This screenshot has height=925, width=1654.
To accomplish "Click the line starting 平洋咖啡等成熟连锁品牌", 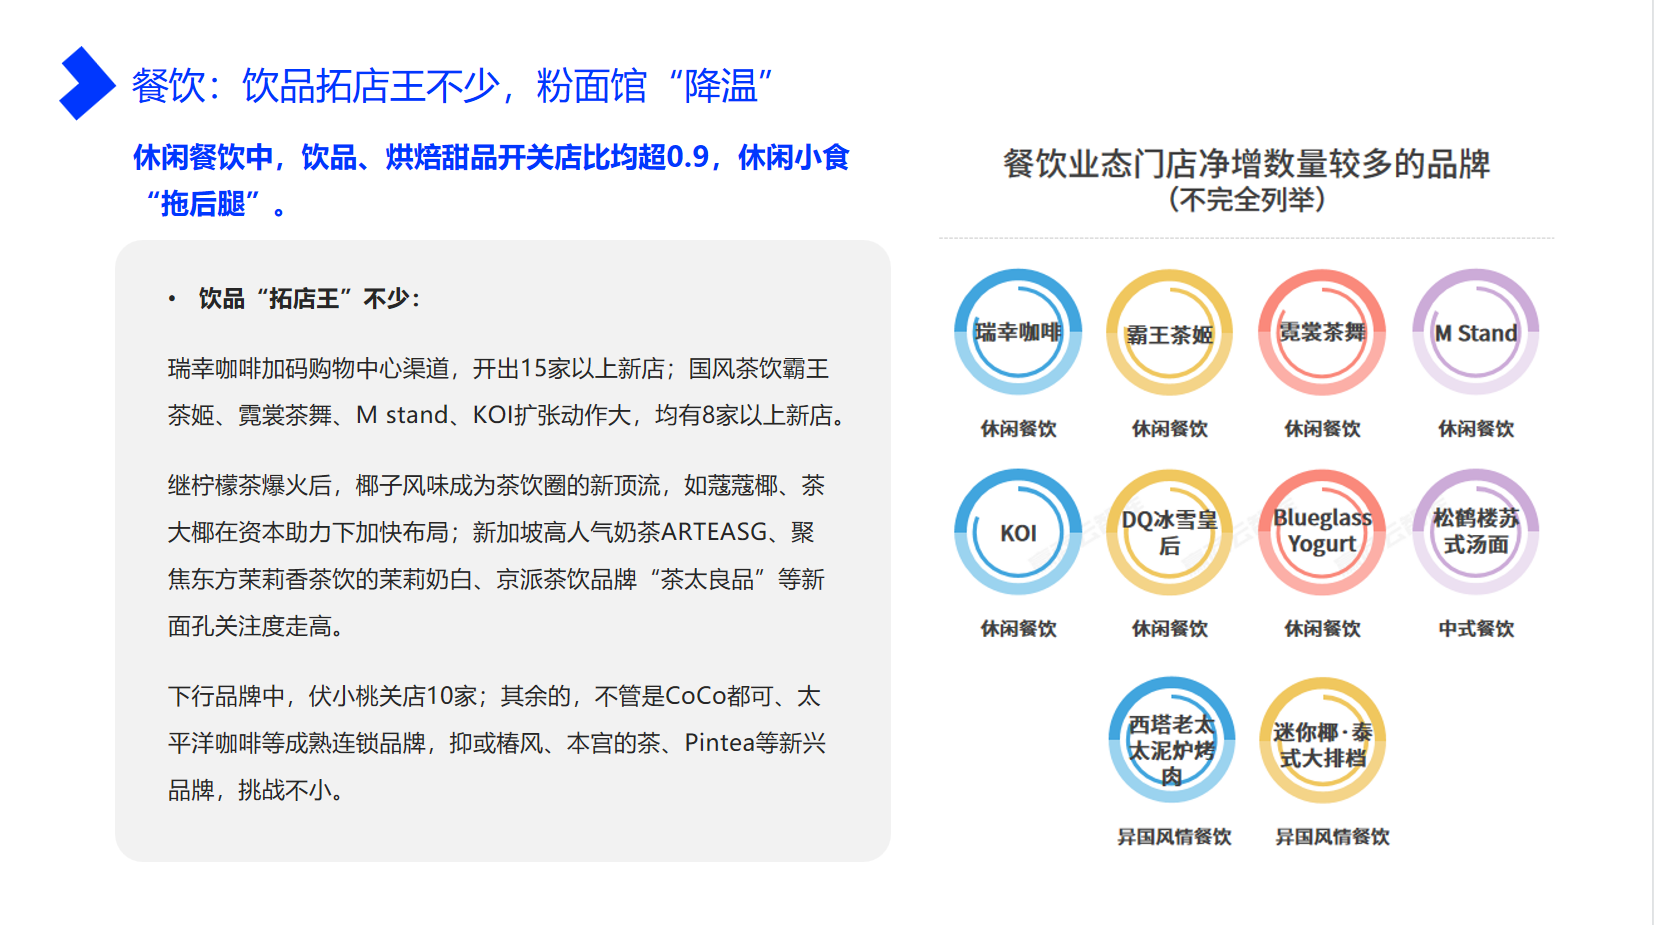I will point(497,743).
